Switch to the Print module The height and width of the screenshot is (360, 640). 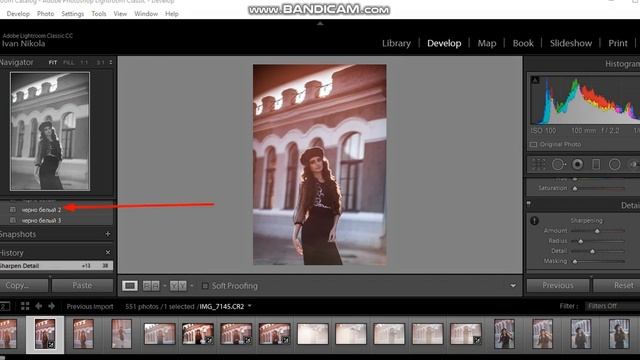618,43
